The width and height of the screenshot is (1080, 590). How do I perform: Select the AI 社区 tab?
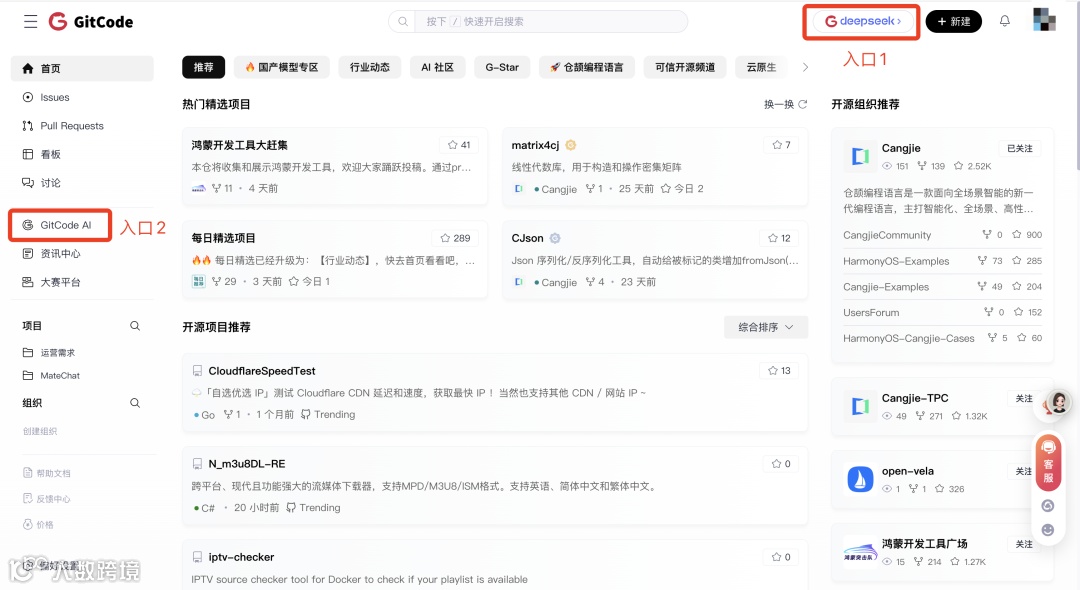pyautogui.click(x=437, y=67)
